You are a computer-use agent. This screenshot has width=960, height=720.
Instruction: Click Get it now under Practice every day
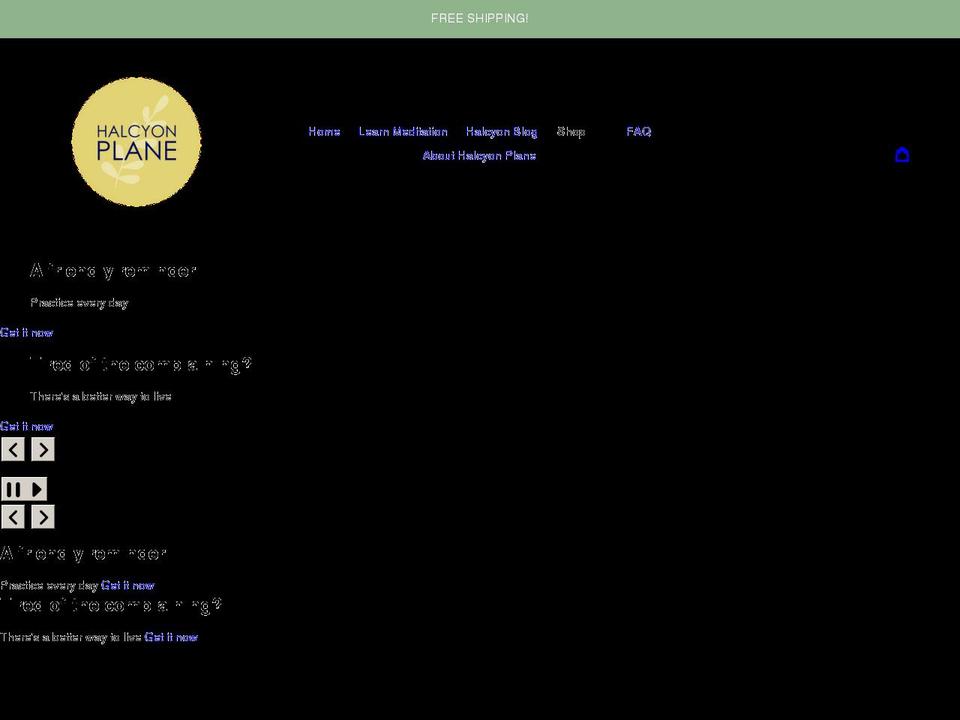point(26,332)
